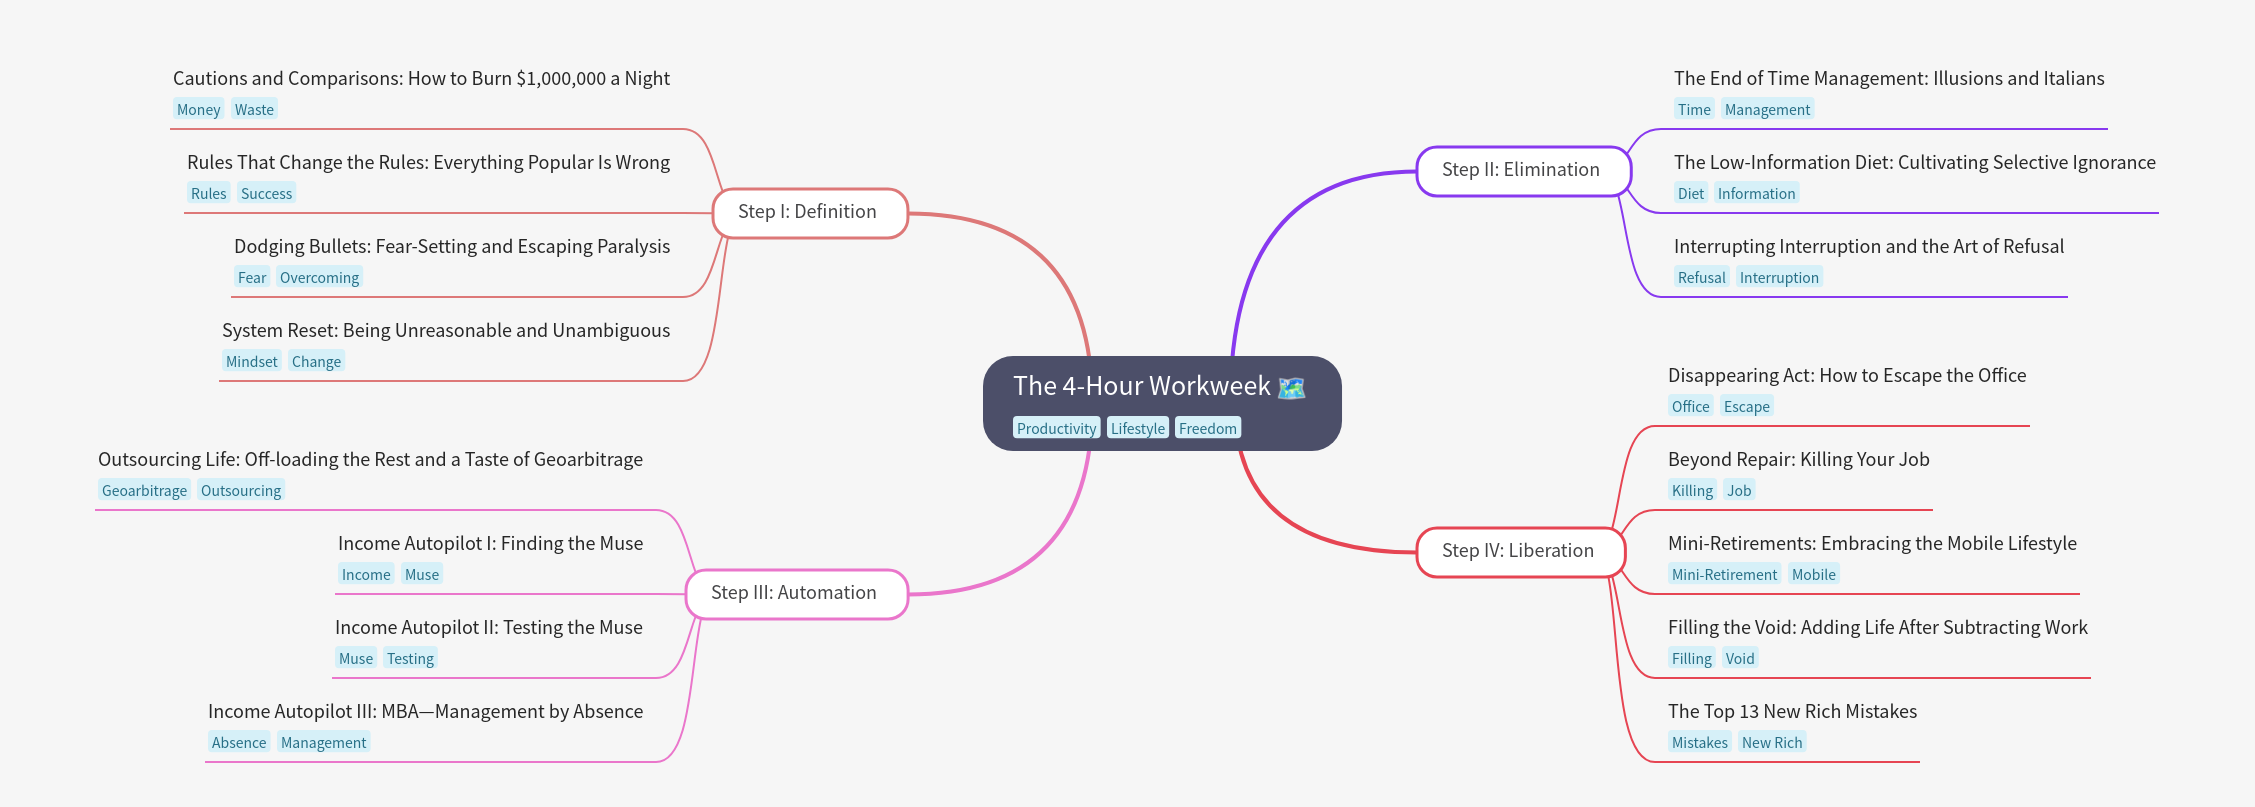Select 'Income Autopilot II: Testing the Muse'

489,627
